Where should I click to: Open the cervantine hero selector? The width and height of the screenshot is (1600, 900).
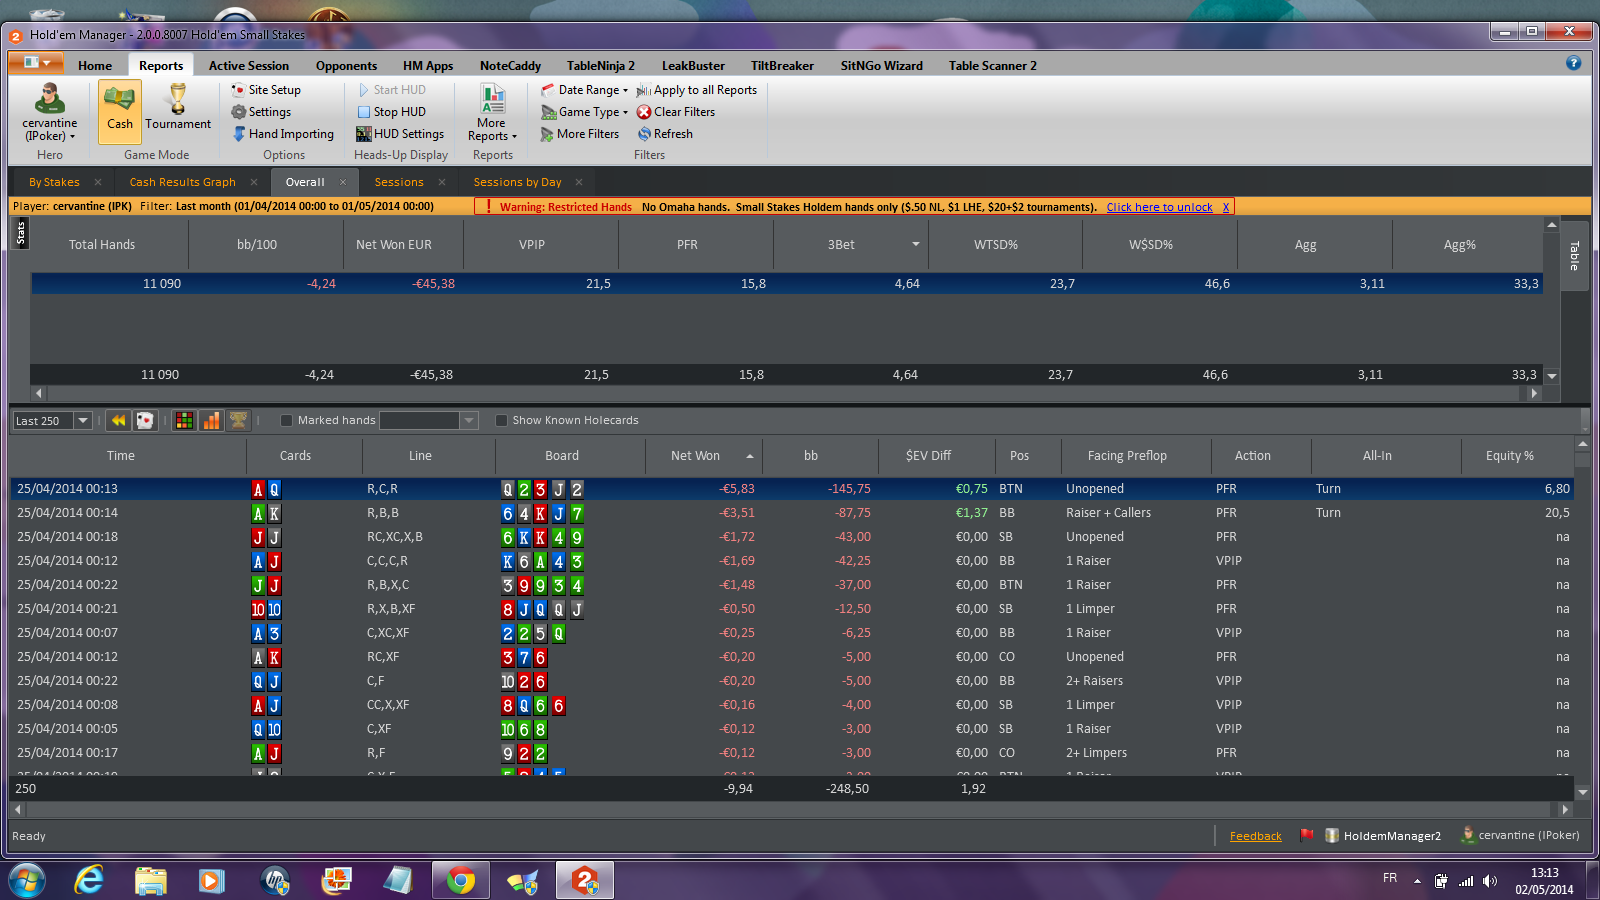[50, 112]
